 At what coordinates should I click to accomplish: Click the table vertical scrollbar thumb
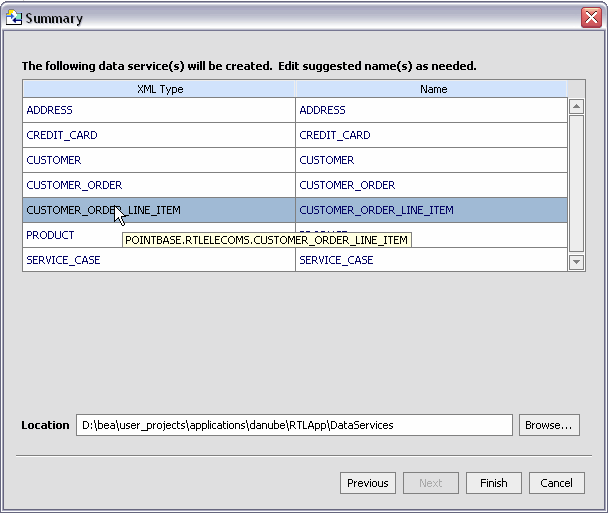[x=576, y=183]
